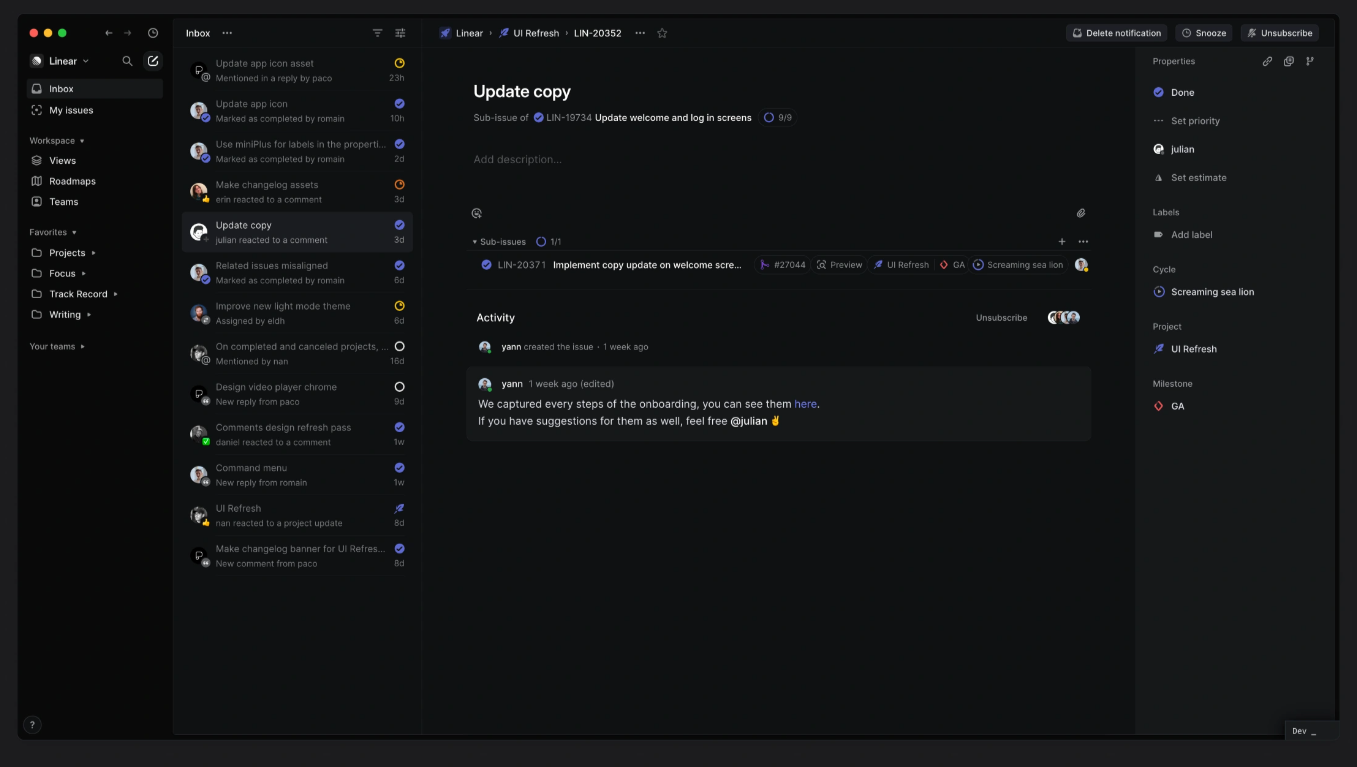Click the 'here' link in yann's comment
1357x767 pixels.
[805, 403]
